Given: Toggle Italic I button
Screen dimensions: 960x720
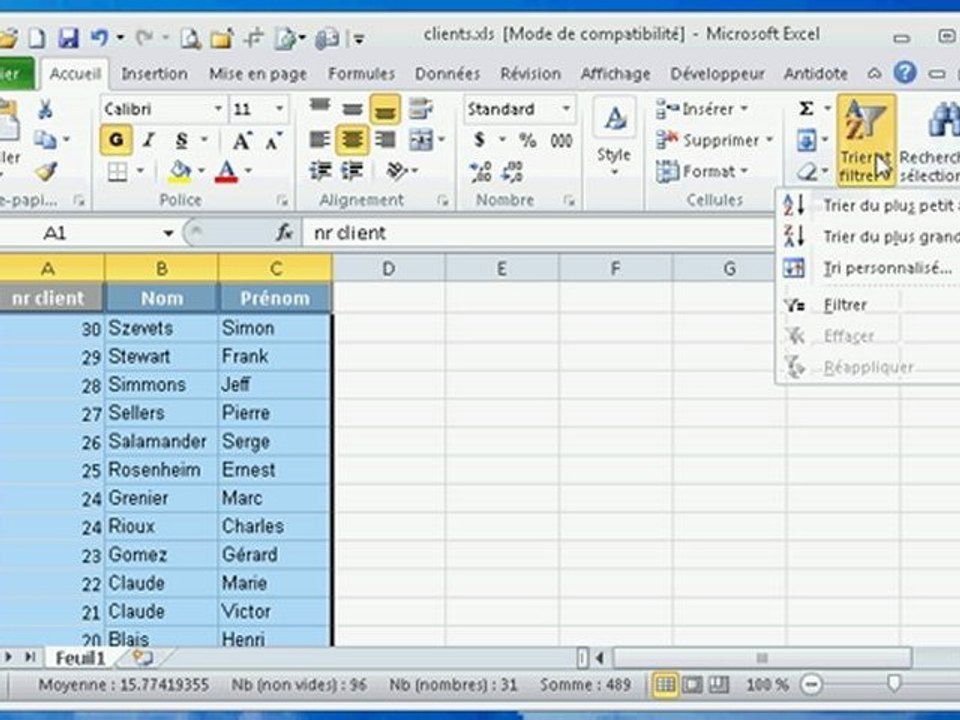Looking at the screenshot, I should pyautogui.click(x=148, y=141).
